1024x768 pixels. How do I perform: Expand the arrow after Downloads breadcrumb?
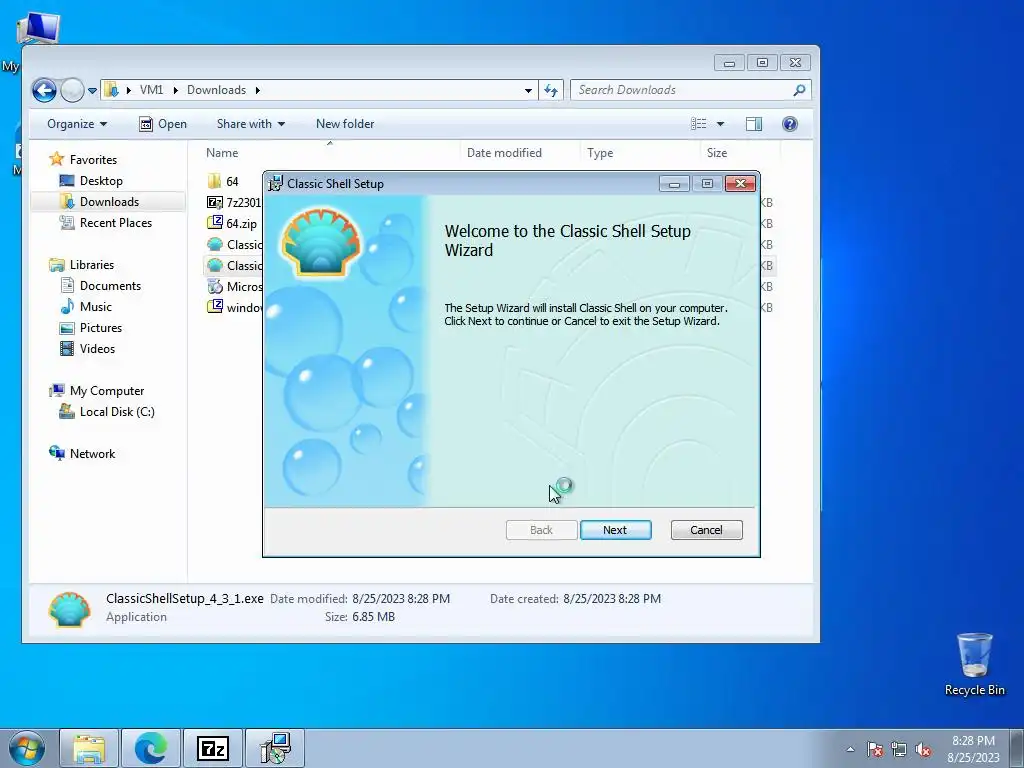(x=257, y=90)
